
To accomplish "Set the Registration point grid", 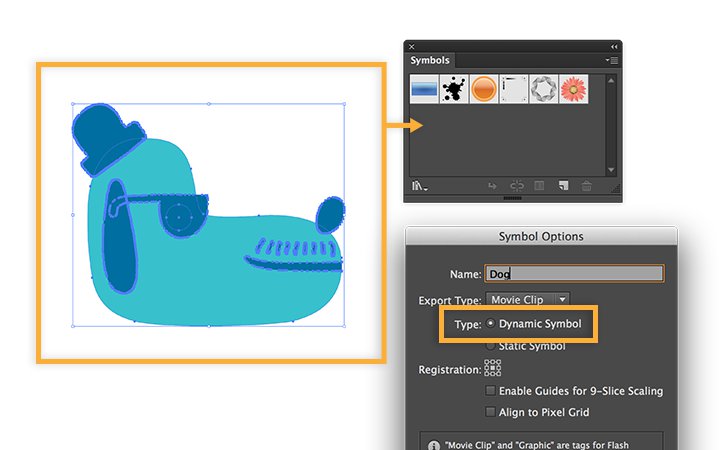I will coord(492,368).
